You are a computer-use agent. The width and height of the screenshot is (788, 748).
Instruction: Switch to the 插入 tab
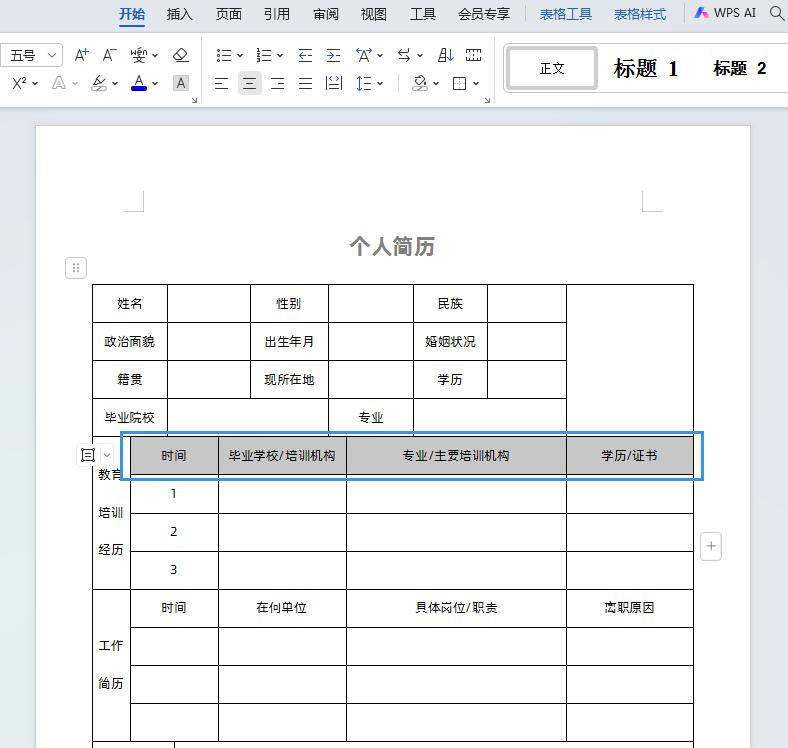tap(180, 14)
